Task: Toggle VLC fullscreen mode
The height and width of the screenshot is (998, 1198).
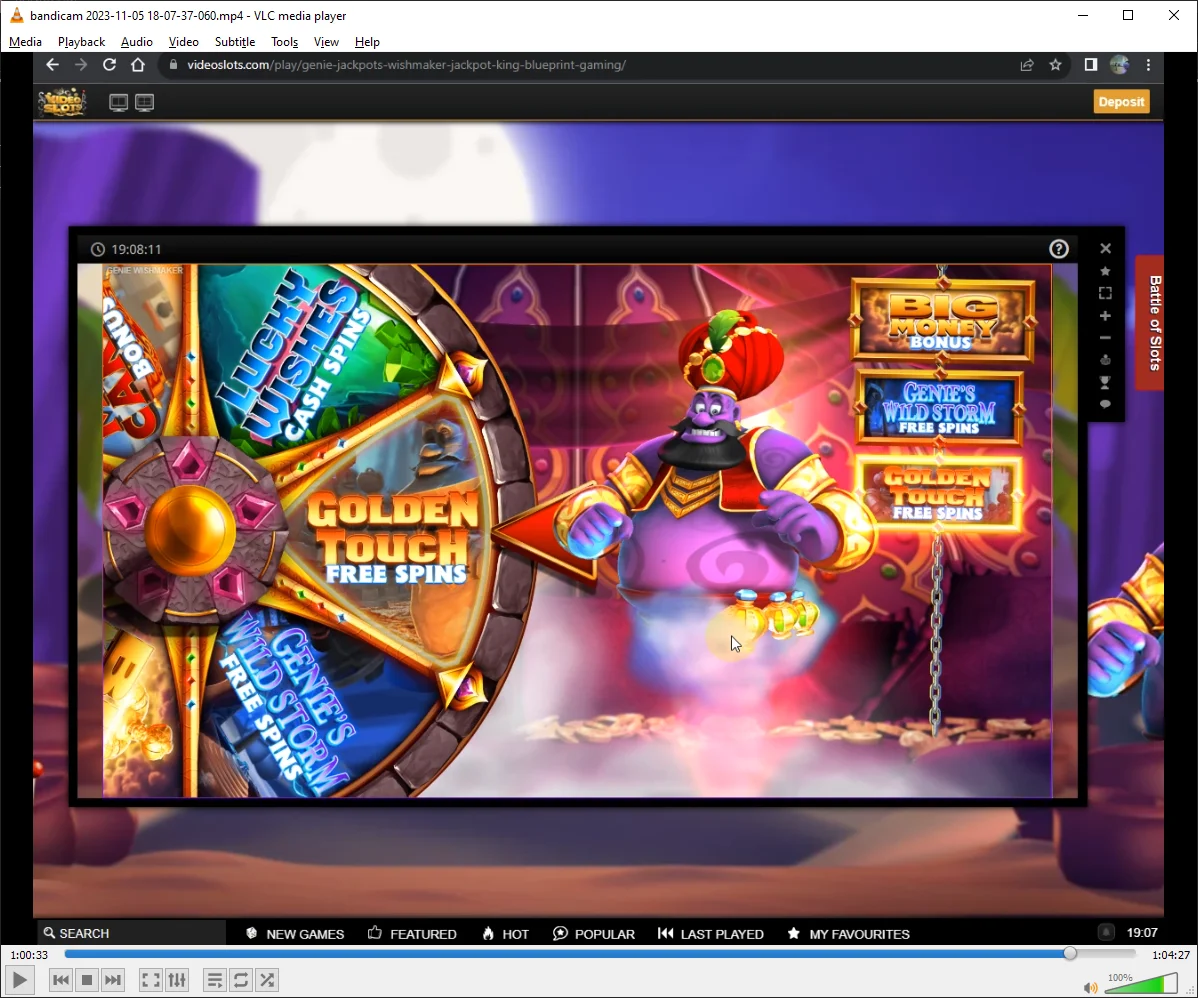Action: 151,980
